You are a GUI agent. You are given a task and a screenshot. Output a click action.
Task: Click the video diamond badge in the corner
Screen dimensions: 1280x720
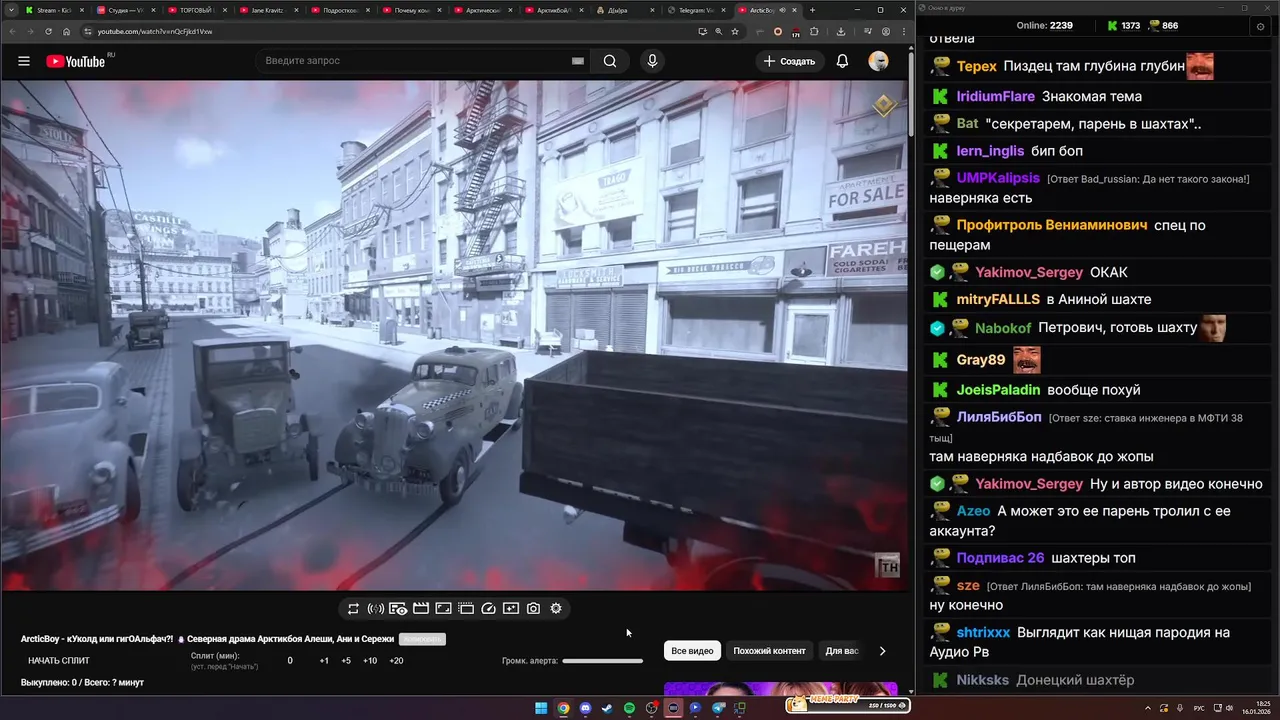click(x=884, y=105)
